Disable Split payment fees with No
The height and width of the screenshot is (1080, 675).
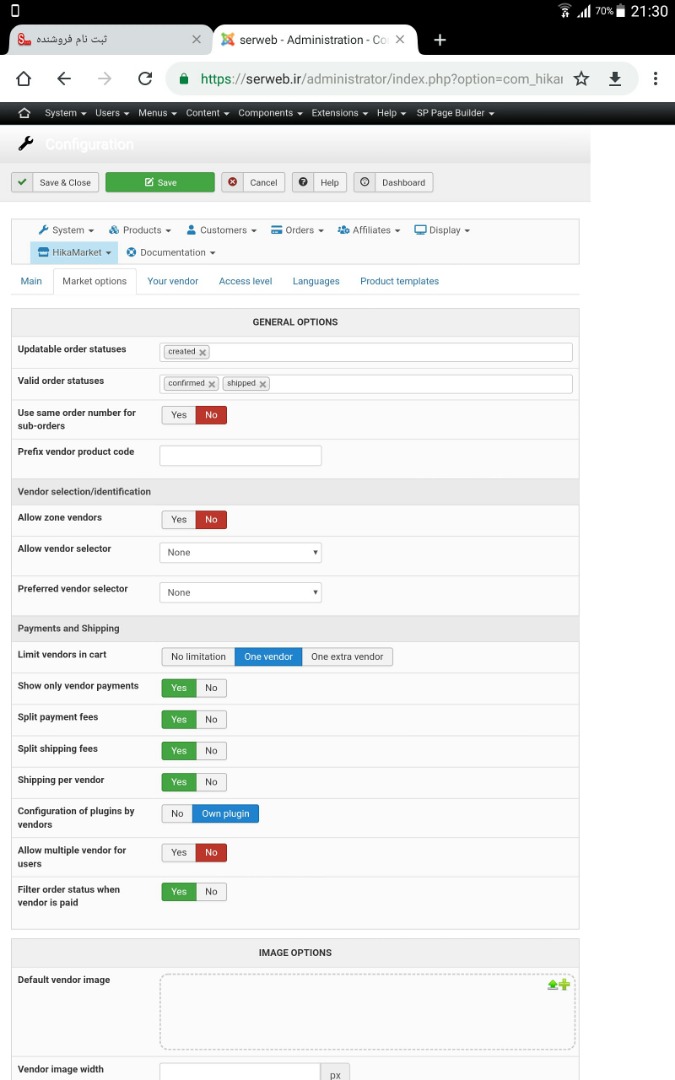point(211,719)
